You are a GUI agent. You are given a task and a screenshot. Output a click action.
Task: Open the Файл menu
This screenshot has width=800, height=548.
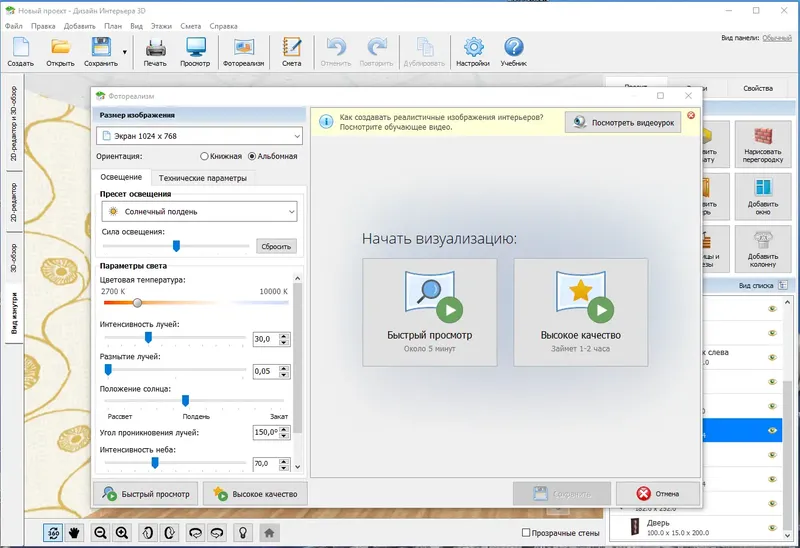(x=14, y=26)
